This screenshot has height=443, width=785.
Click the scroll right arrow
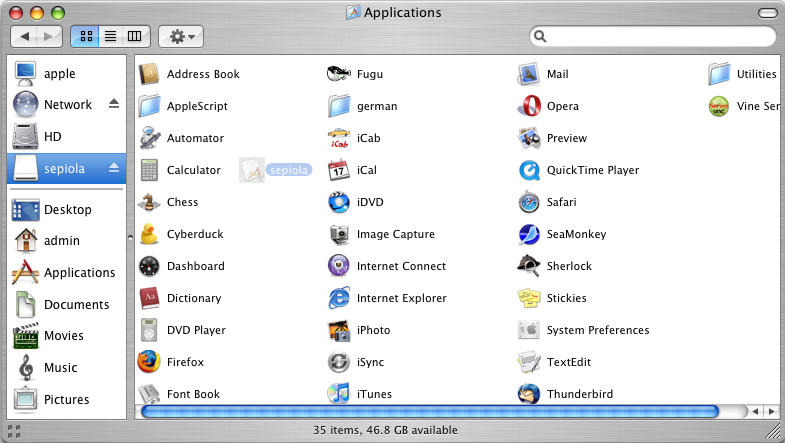point(771,411)
